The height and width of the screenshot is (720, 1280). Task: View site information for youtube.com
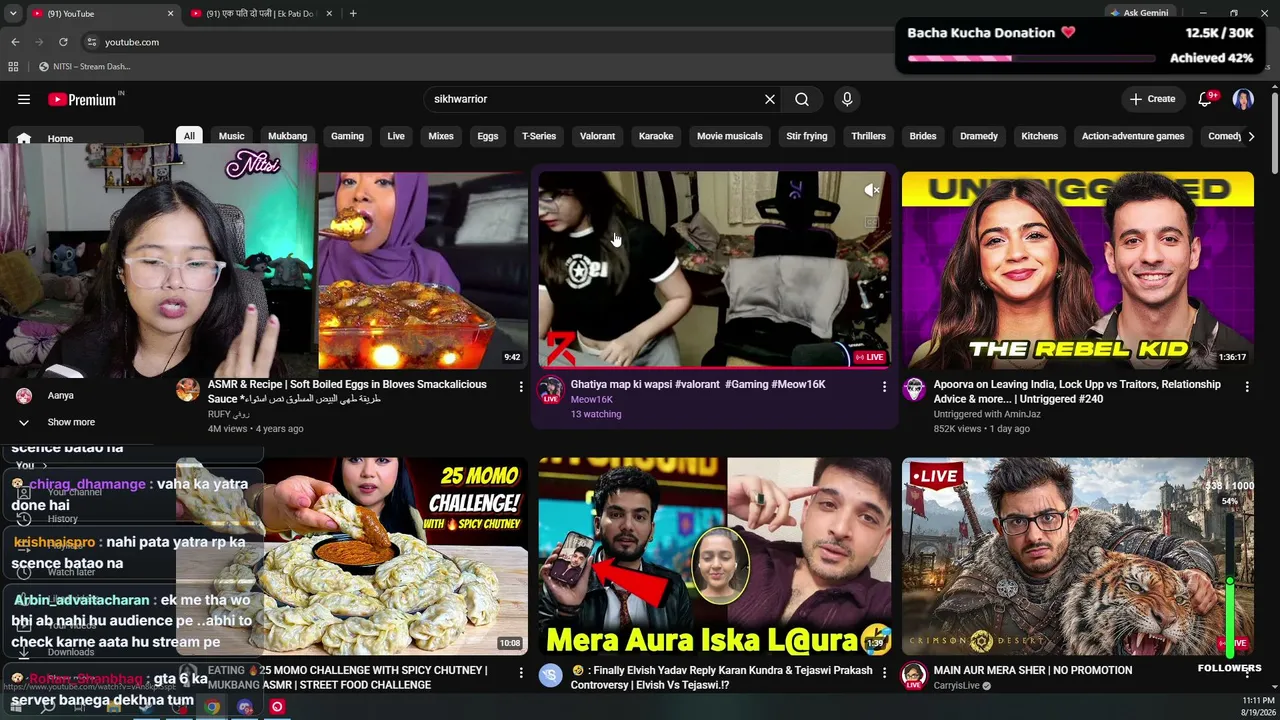[92, 42]
